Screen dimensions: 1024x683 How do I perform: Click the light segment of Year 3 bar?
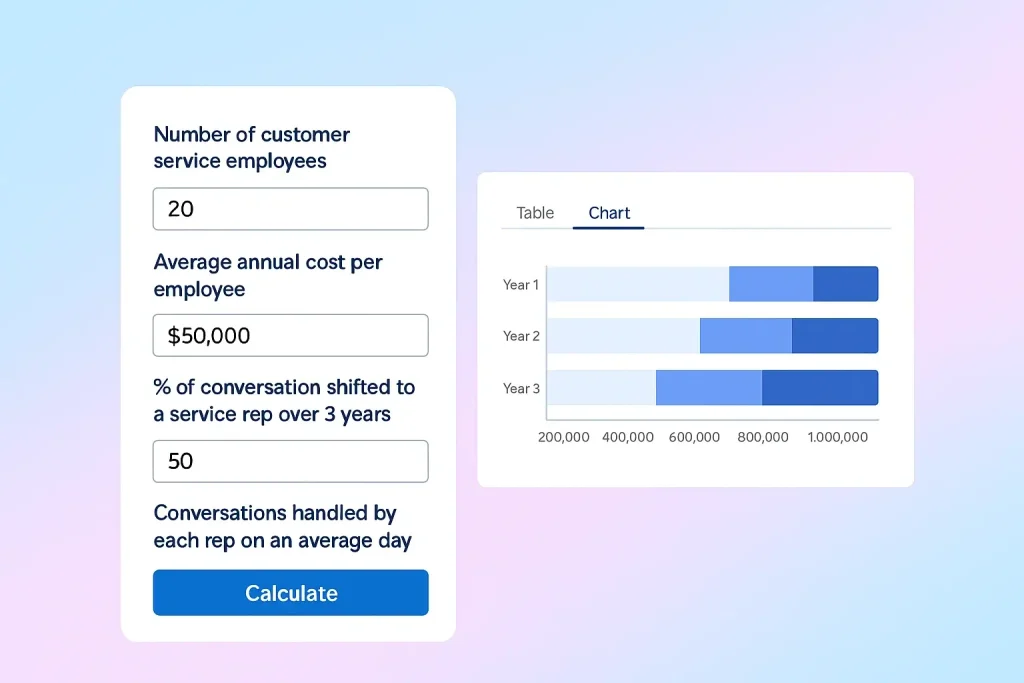point(601,388)
